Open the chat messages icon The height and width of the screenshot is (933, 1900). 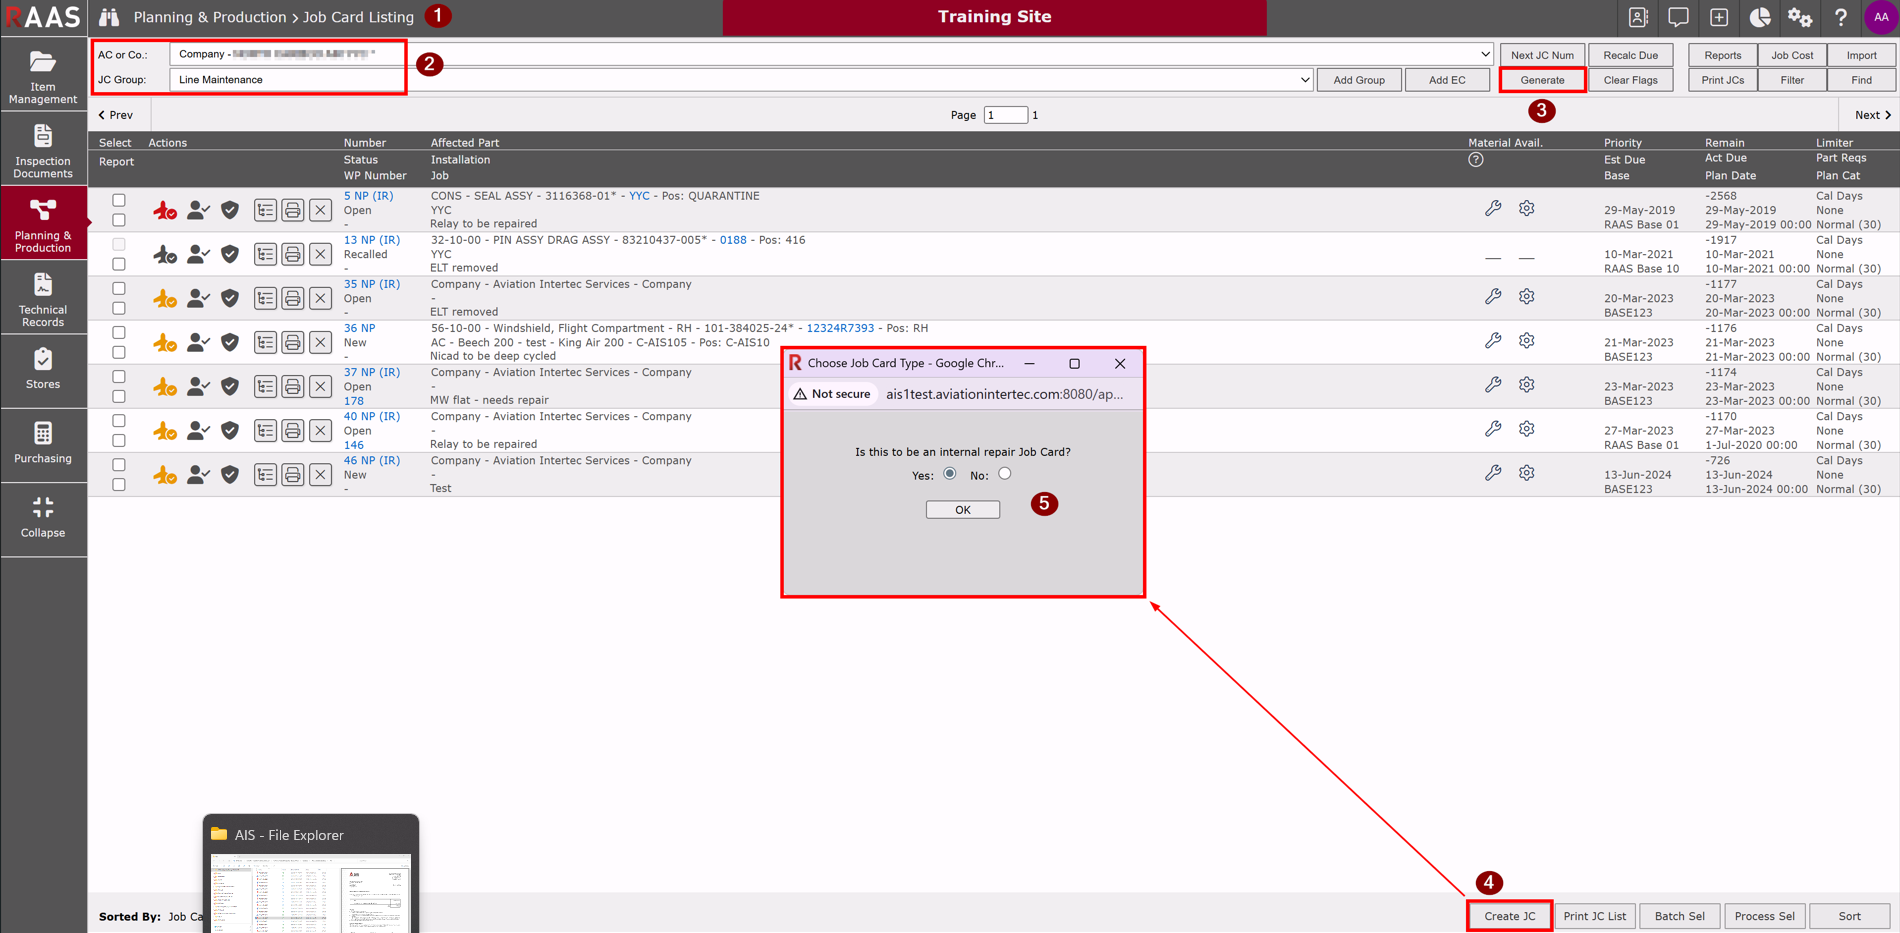(x=1678, y=17)
